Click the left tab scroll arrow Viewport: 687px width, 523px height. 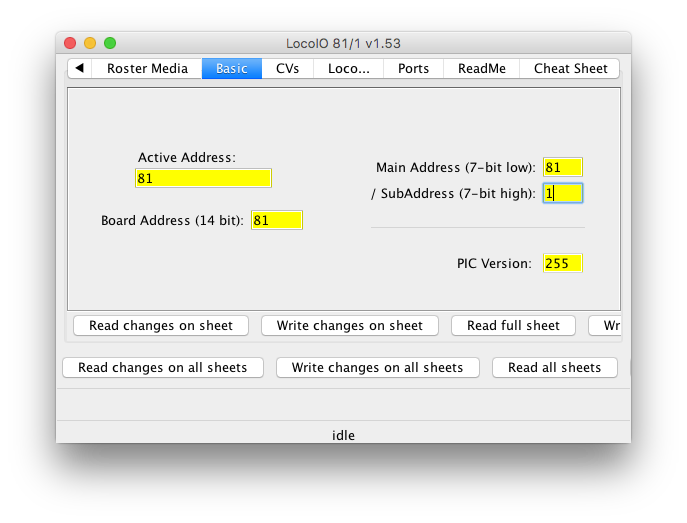(79, 68)
